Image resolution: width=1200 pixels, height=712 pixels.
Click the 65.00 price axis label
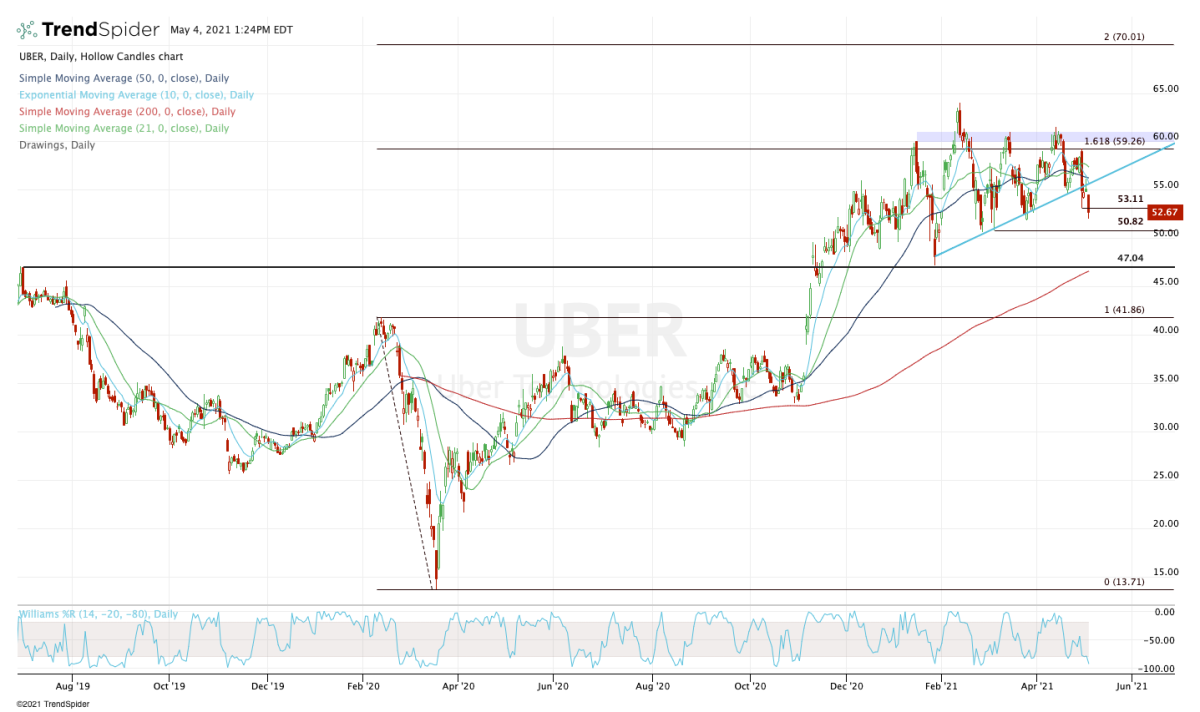tap(1166, 89)
